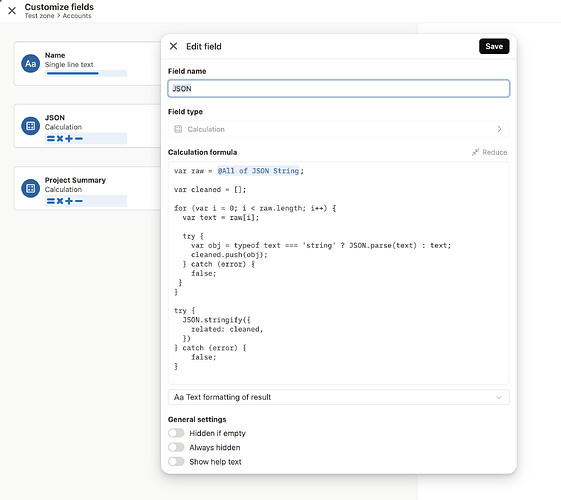Click the dropdown arrow on text formatting

[x=499, y=397]
